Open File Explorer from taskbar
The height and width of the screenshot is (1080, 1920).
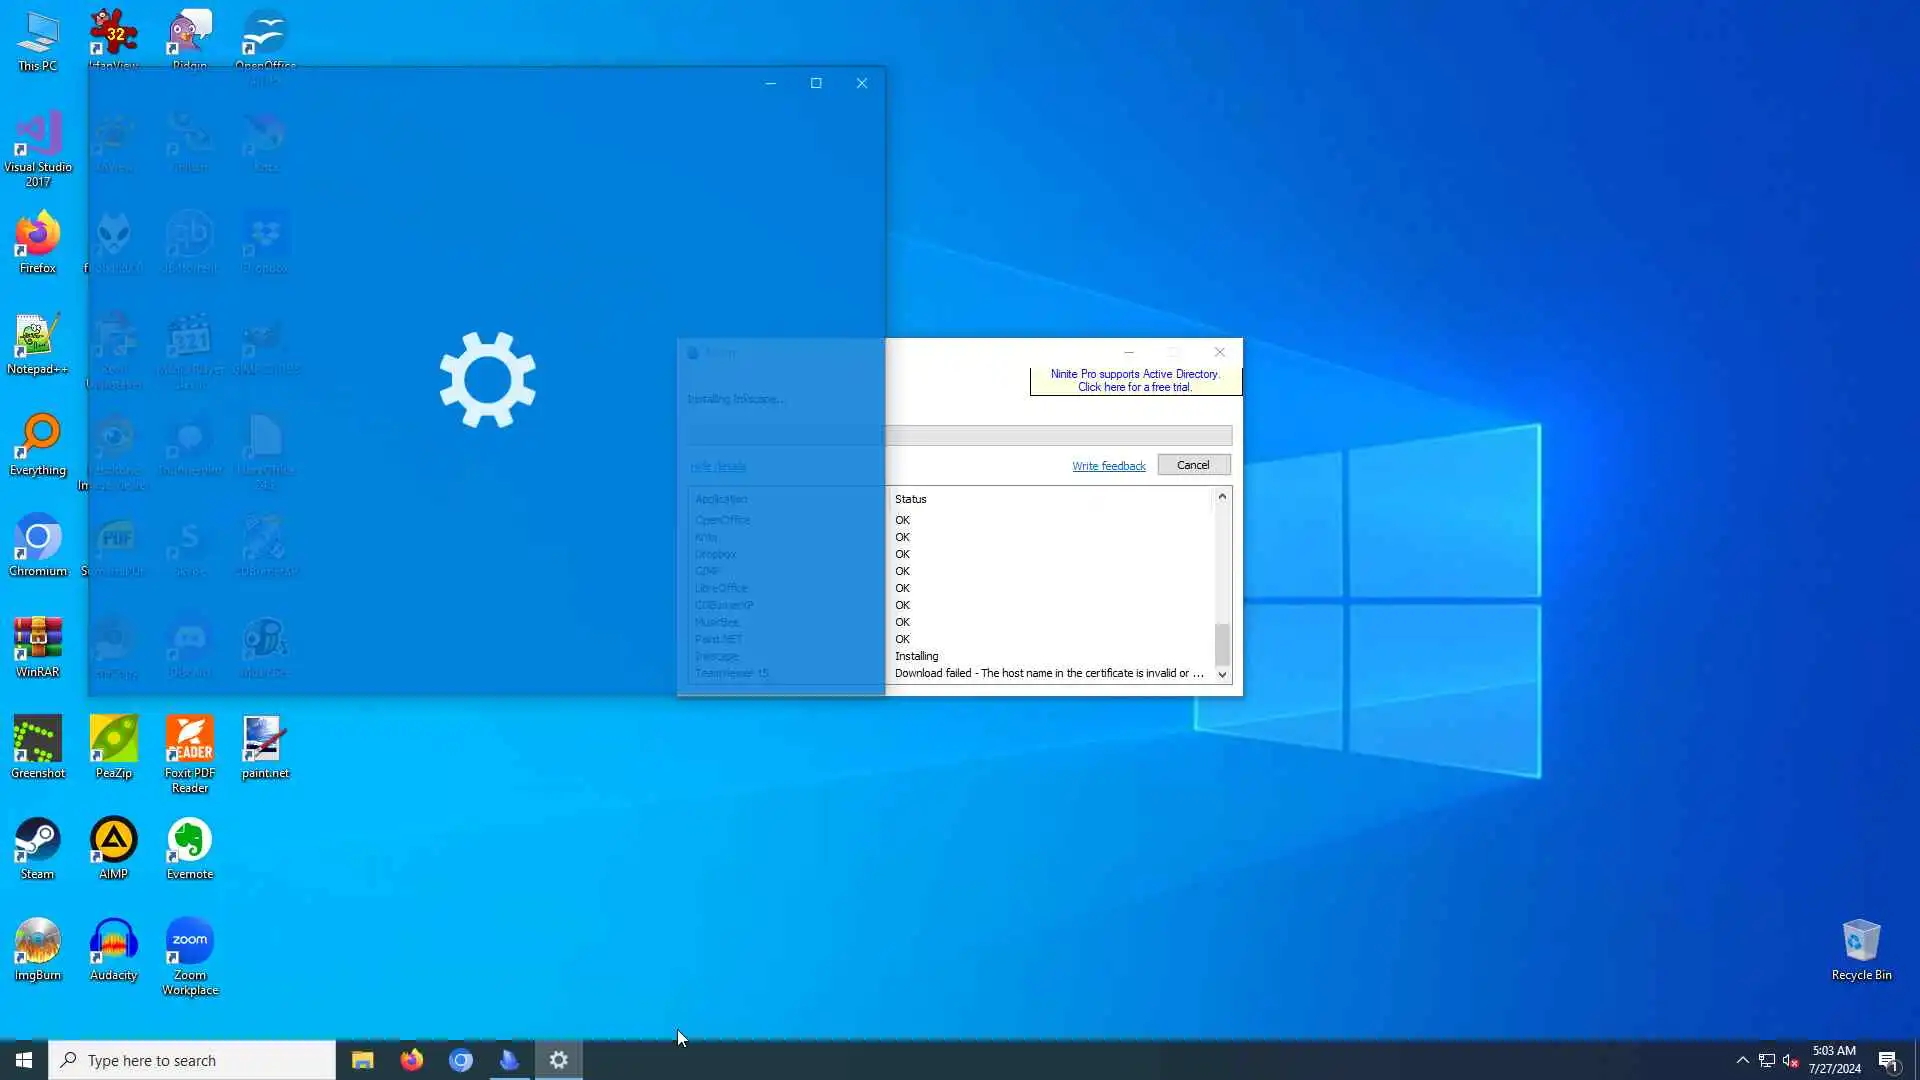pyautogui.click(x=362, y=1060)
